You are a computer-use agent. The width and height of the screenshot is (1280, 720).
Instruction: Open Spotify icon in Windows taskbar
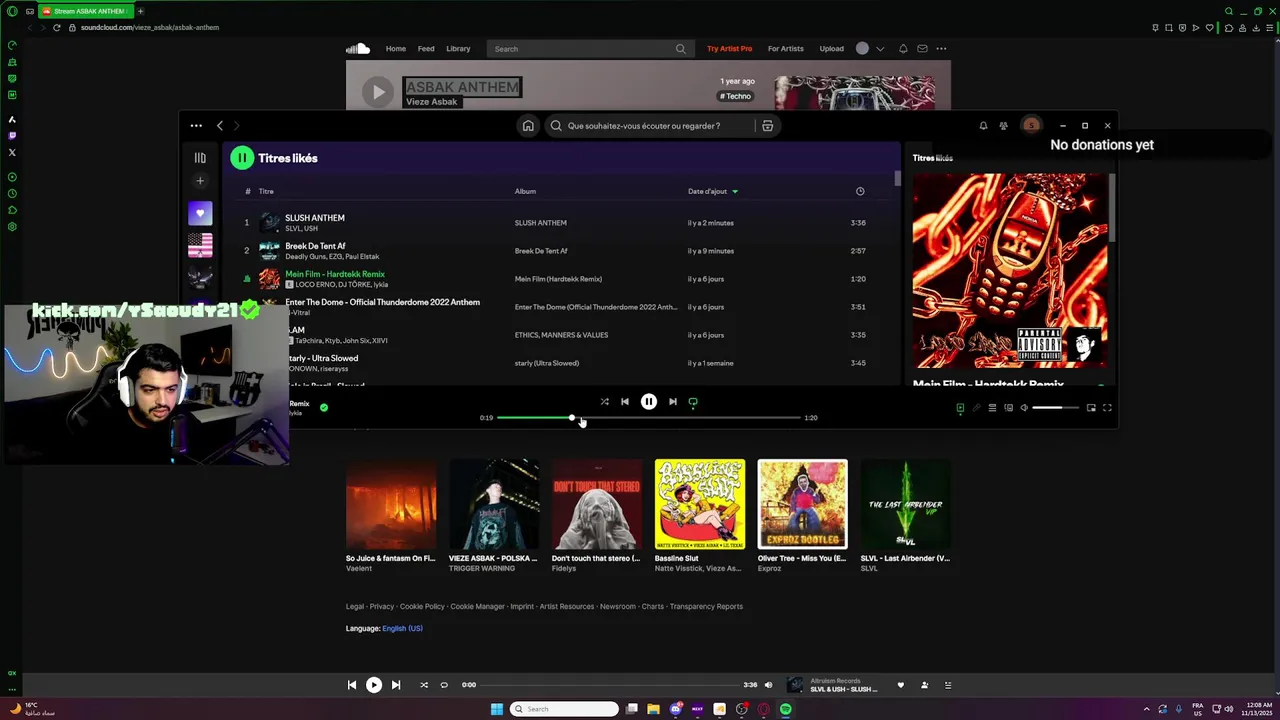(x=786, y=709)
